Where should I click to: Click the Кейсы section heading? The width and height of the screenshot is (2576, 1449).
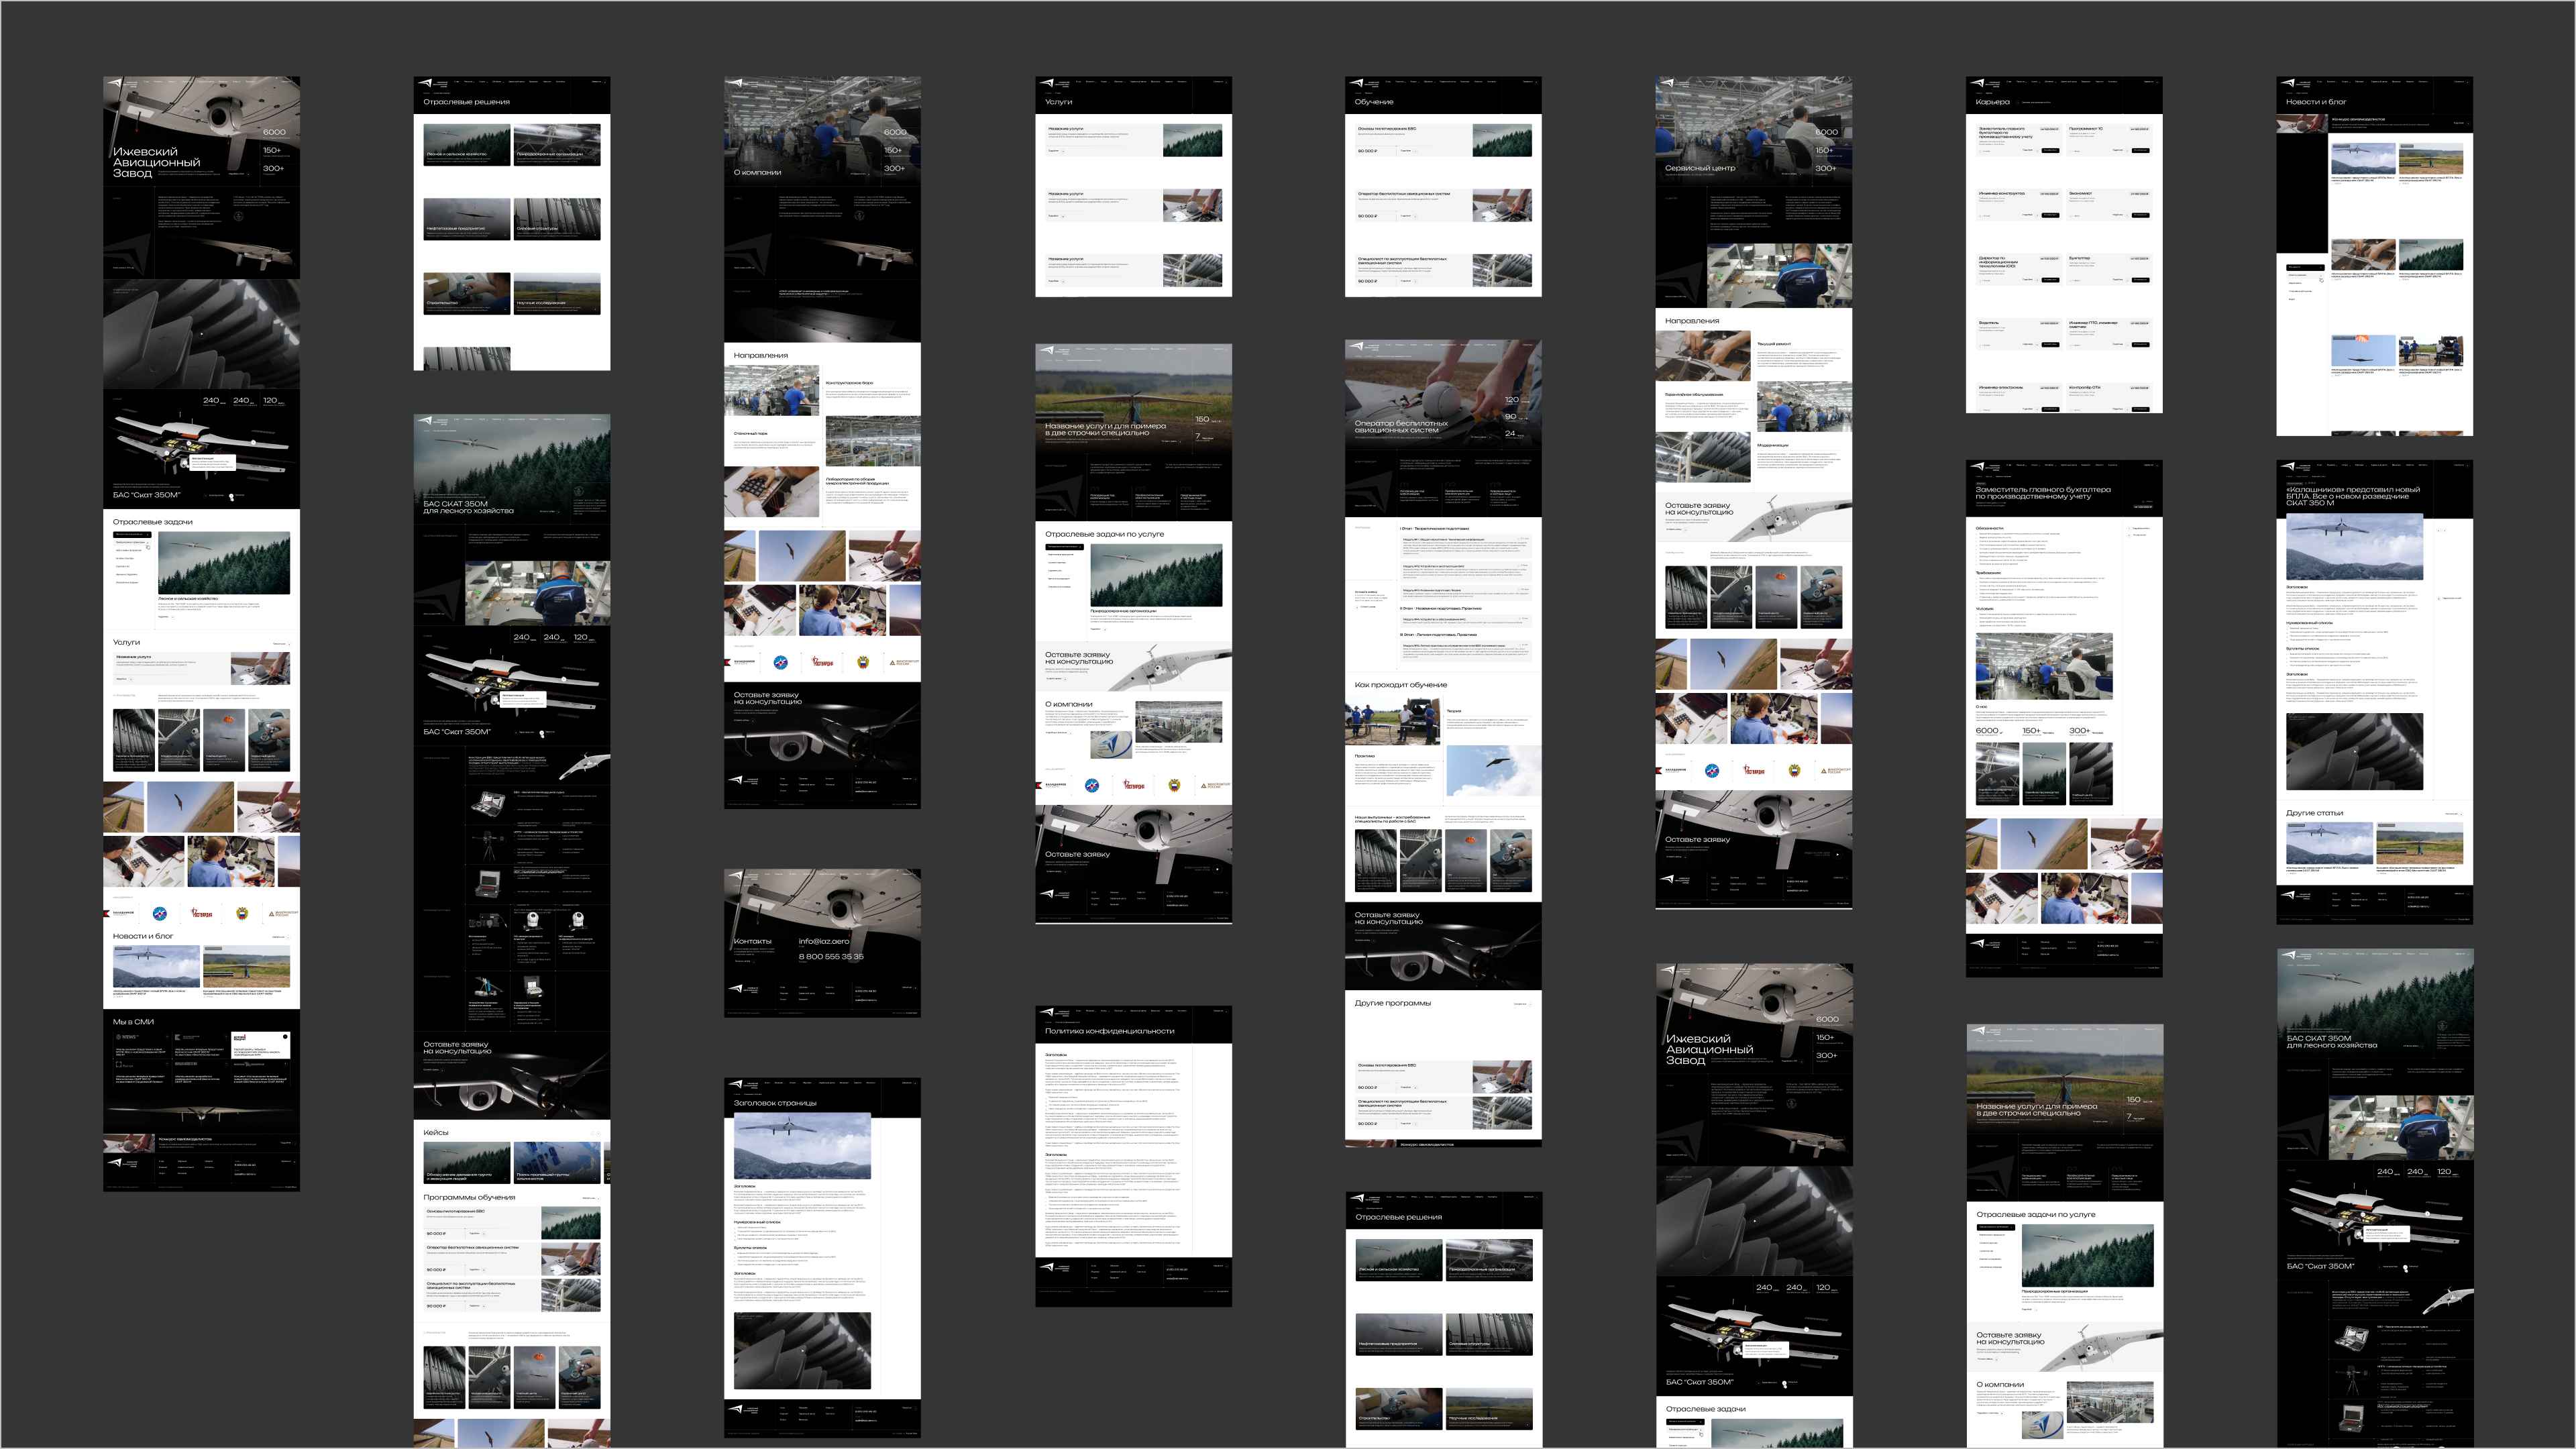(x=436, y=1133)
